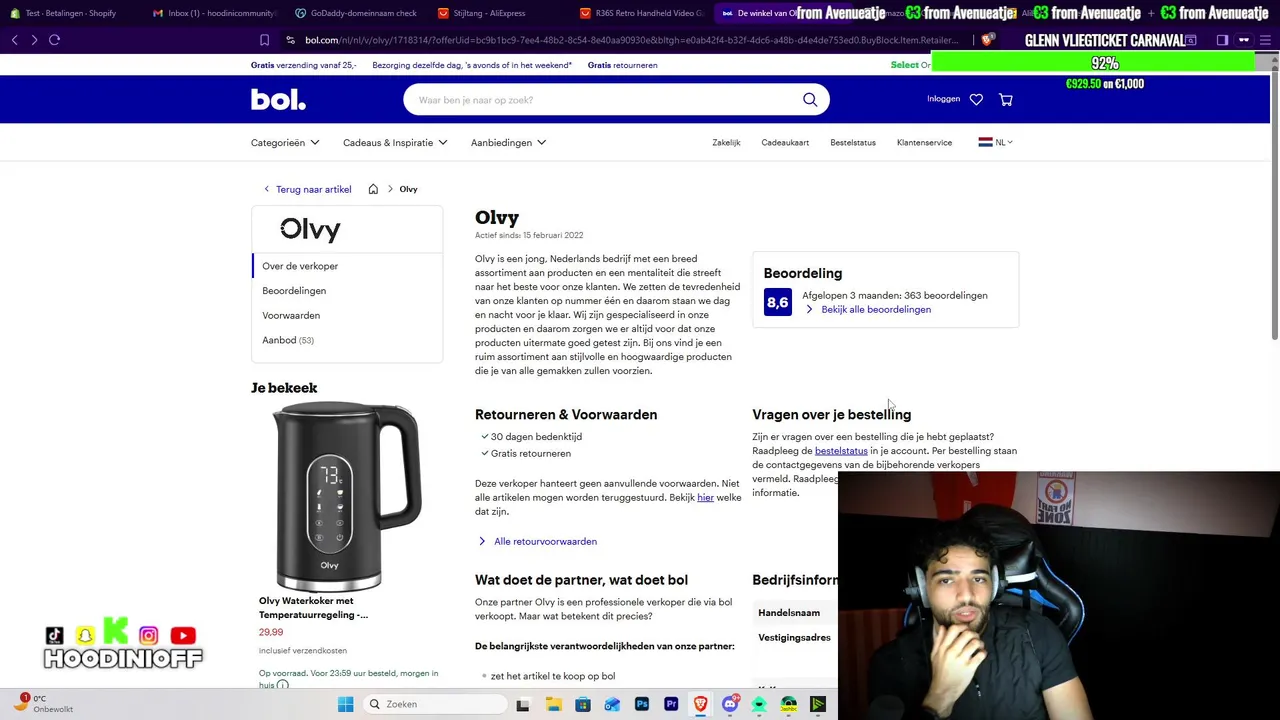Open Photoshop from taskbar
Screen dimensions: 1280x720
tap(642, 704)
